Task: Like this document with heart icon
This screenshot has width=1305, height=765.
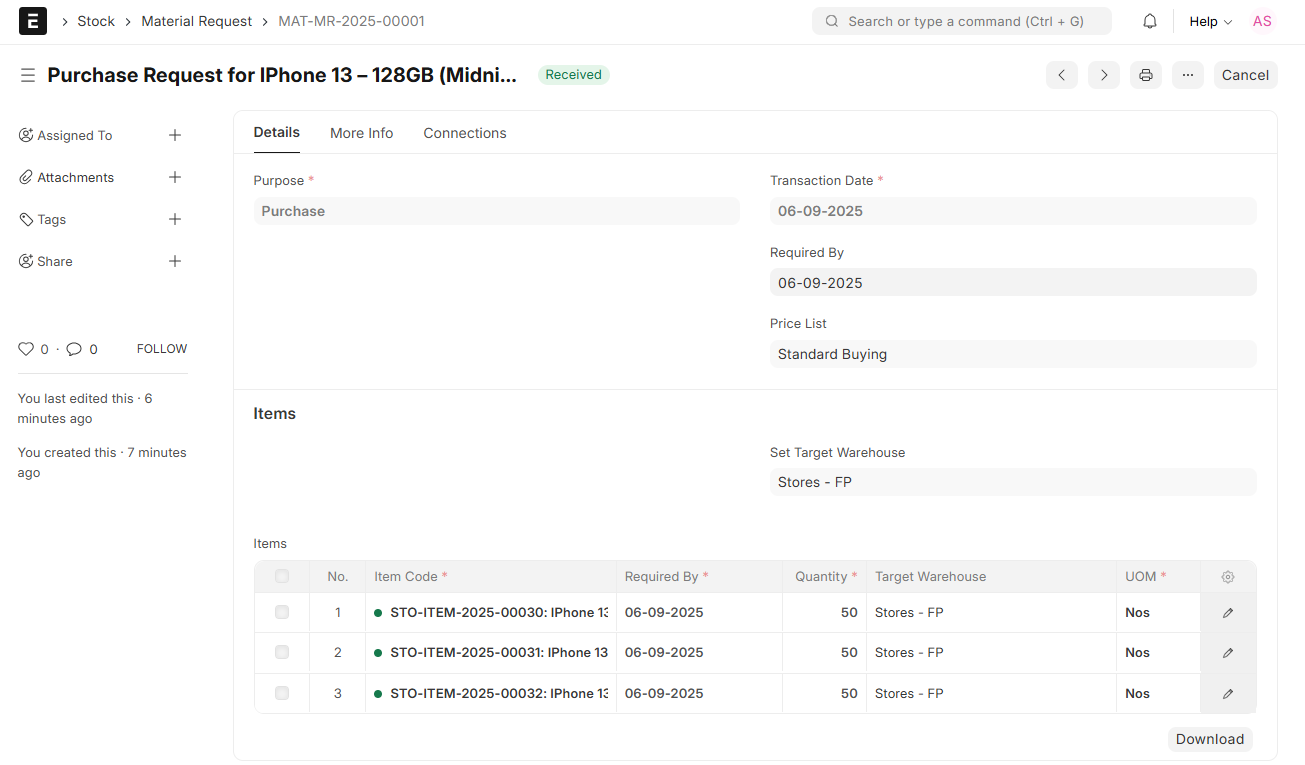Action: click(x=26, y=349)
